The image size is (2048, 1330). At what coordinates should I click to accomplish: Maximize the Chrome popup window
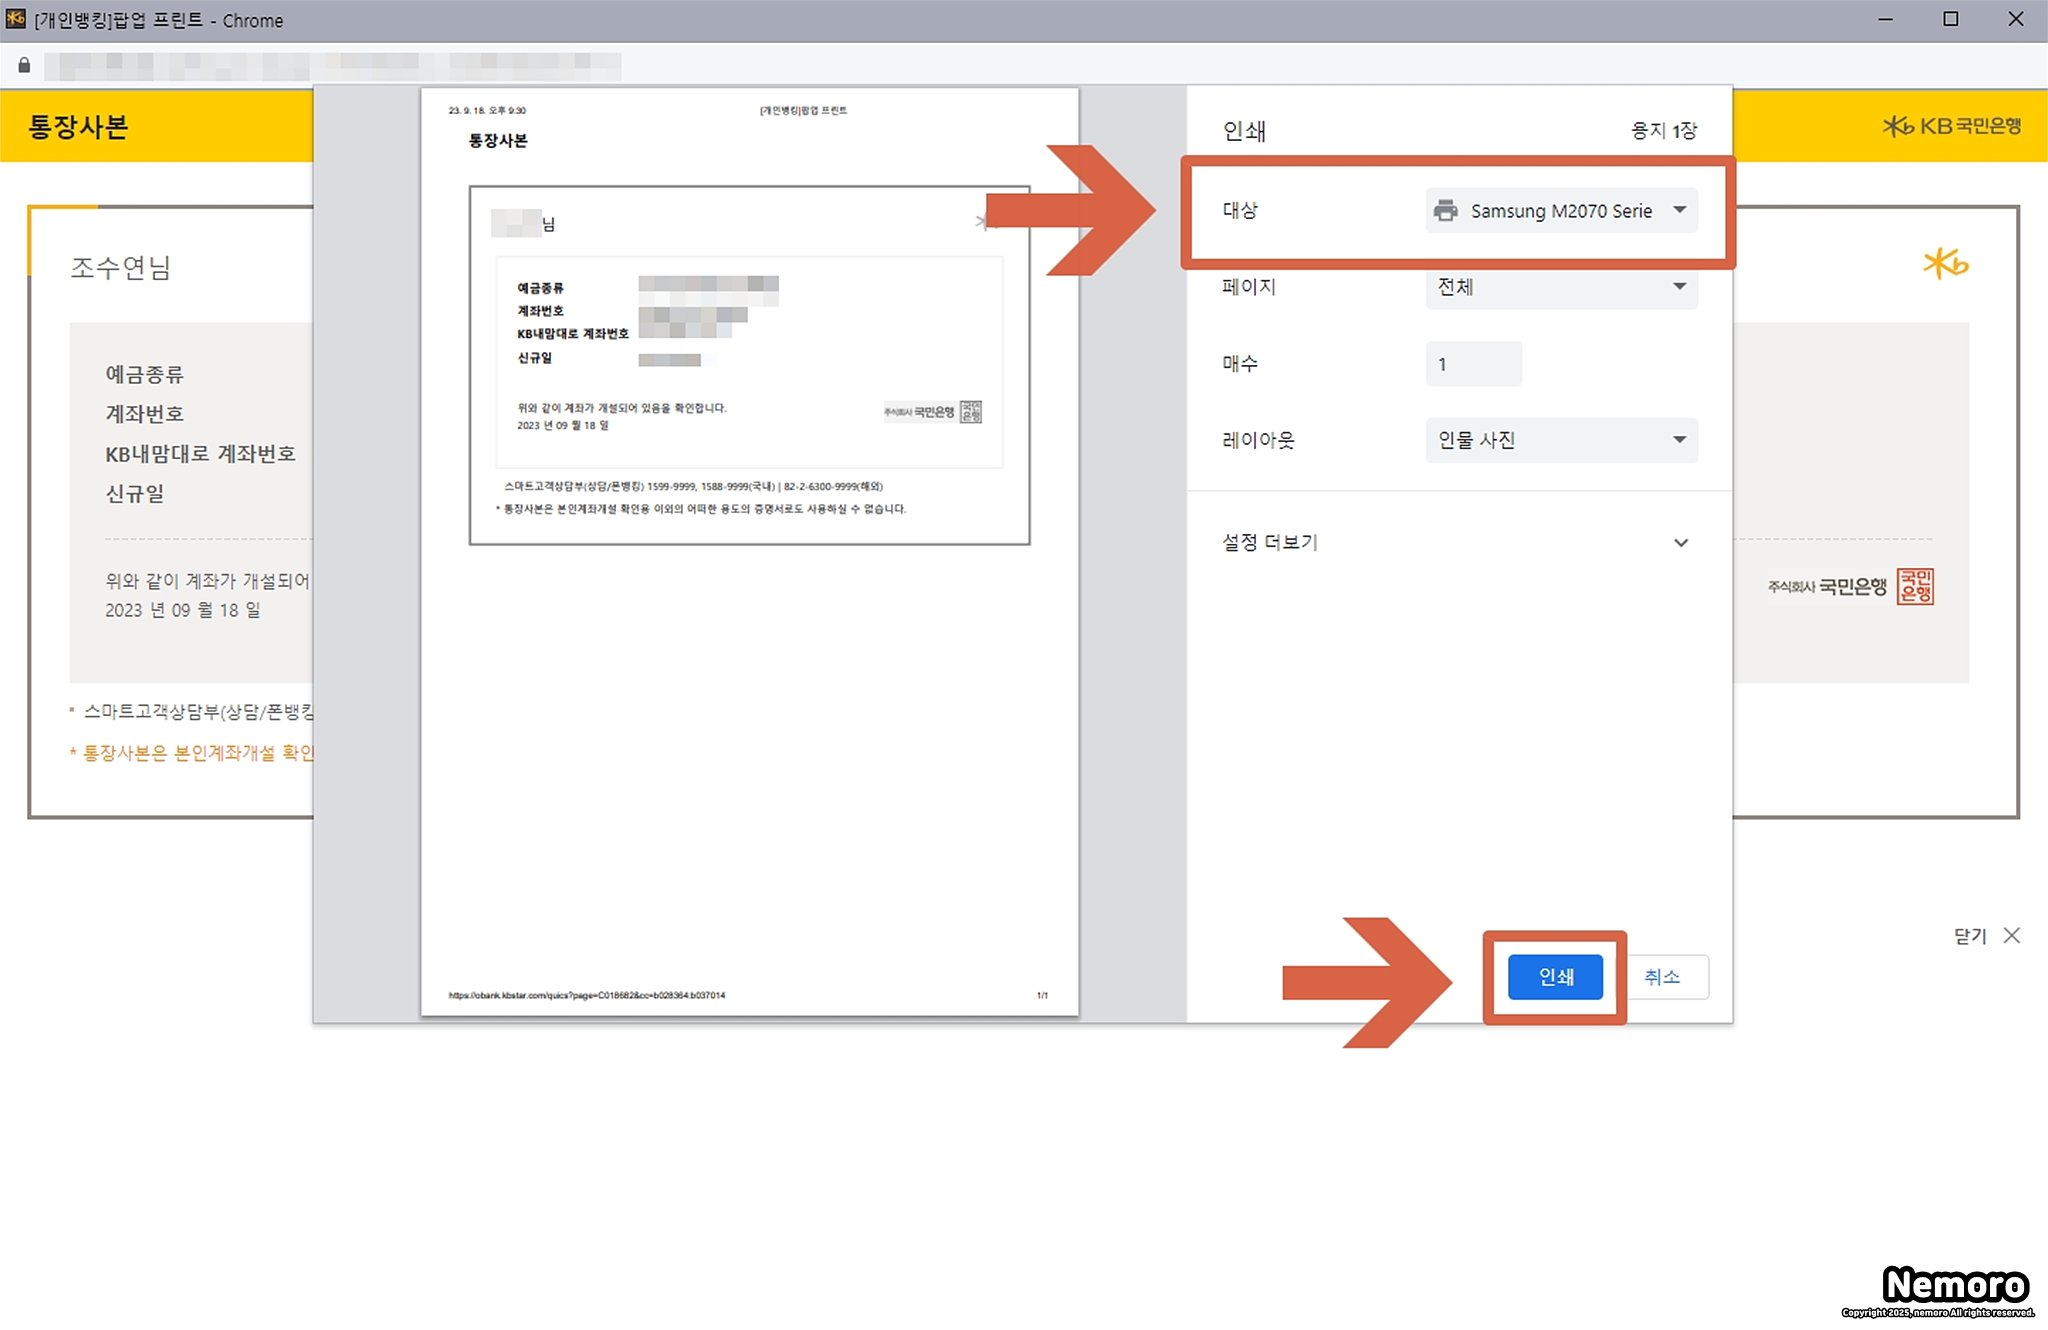pyautogui.click(x=1950, y=19)
